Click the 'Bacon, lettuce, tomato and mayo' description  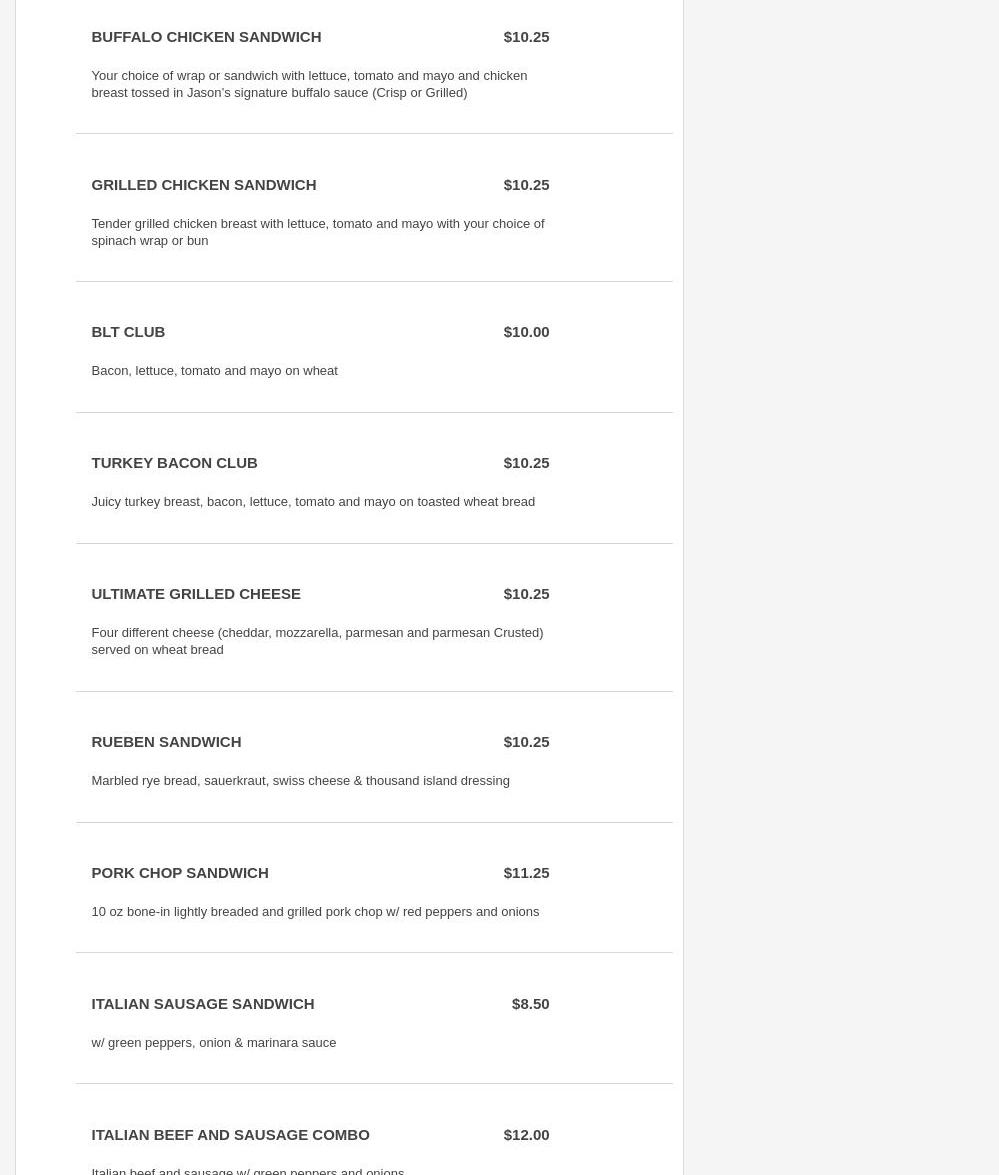pyautogui.click(x=214, y=371)
